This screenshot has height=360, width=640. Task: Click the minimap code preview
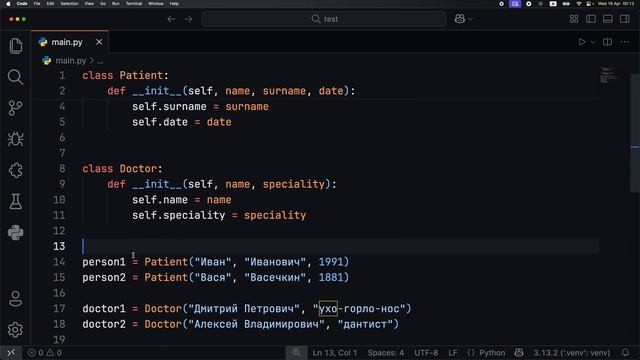[608, 75]
